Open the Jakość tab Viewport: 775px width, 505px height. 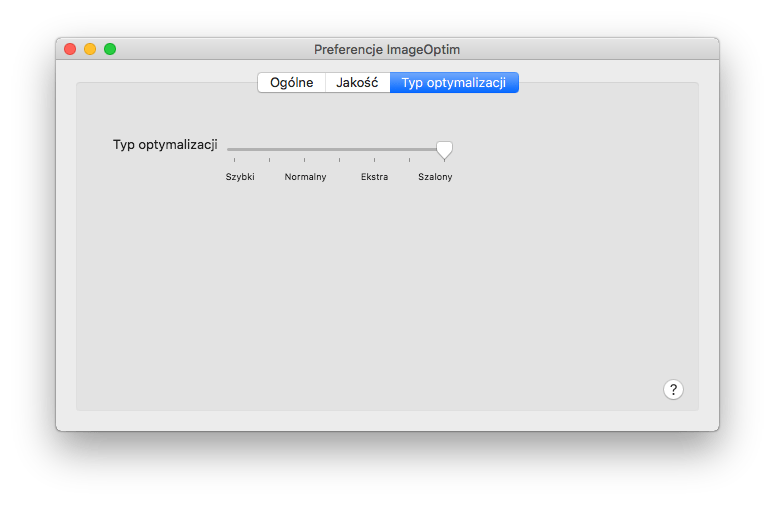[x=357, y=83]
